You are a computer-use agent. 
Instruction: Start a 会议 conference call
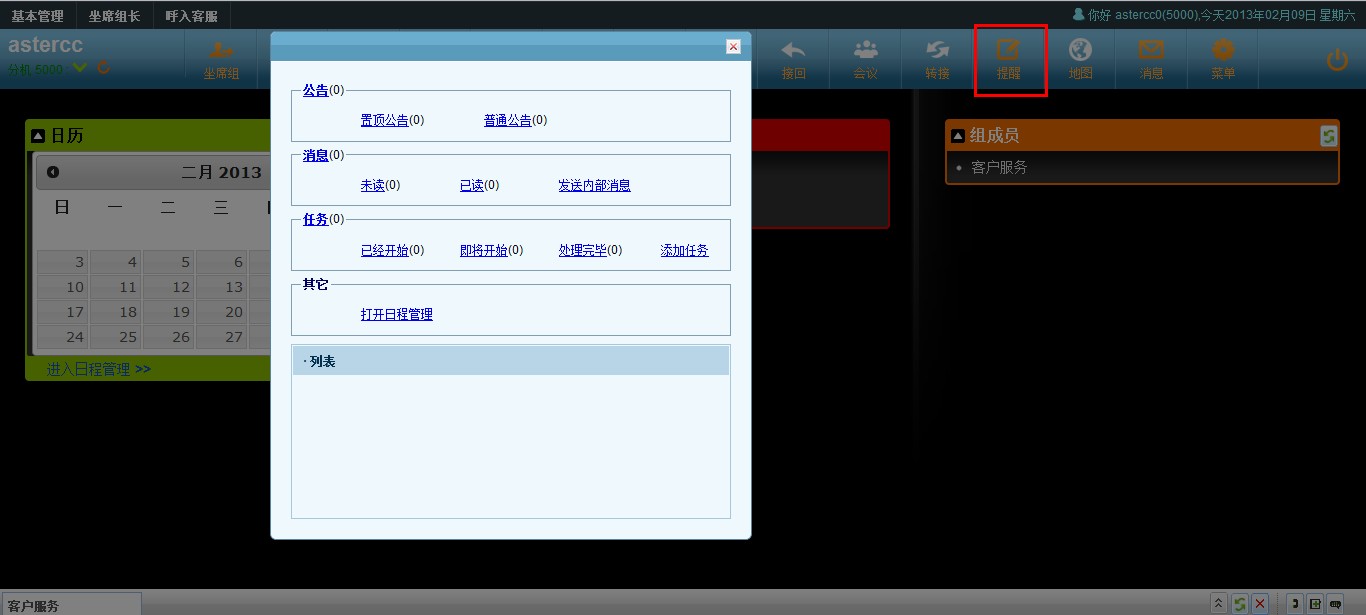click(865, 58)
